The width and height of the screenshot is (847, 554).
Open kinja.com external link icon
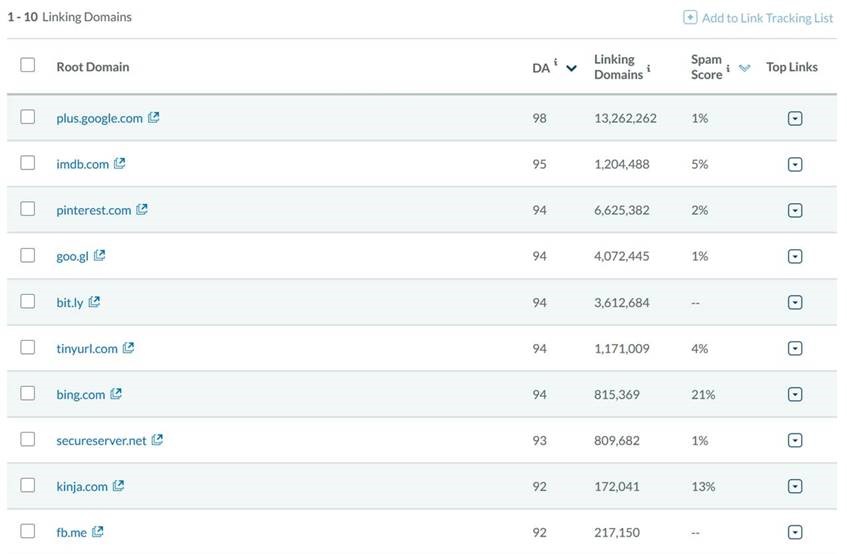[118, 485]
